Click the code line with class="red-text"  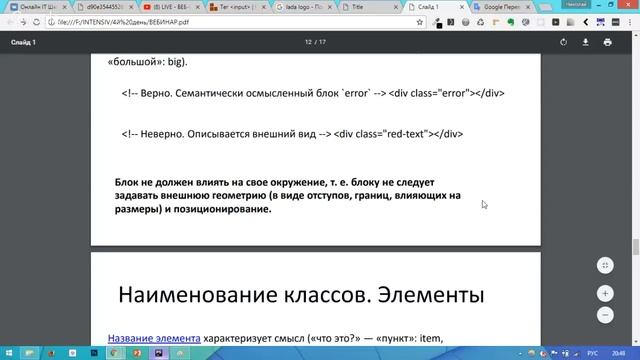point(292,134)
